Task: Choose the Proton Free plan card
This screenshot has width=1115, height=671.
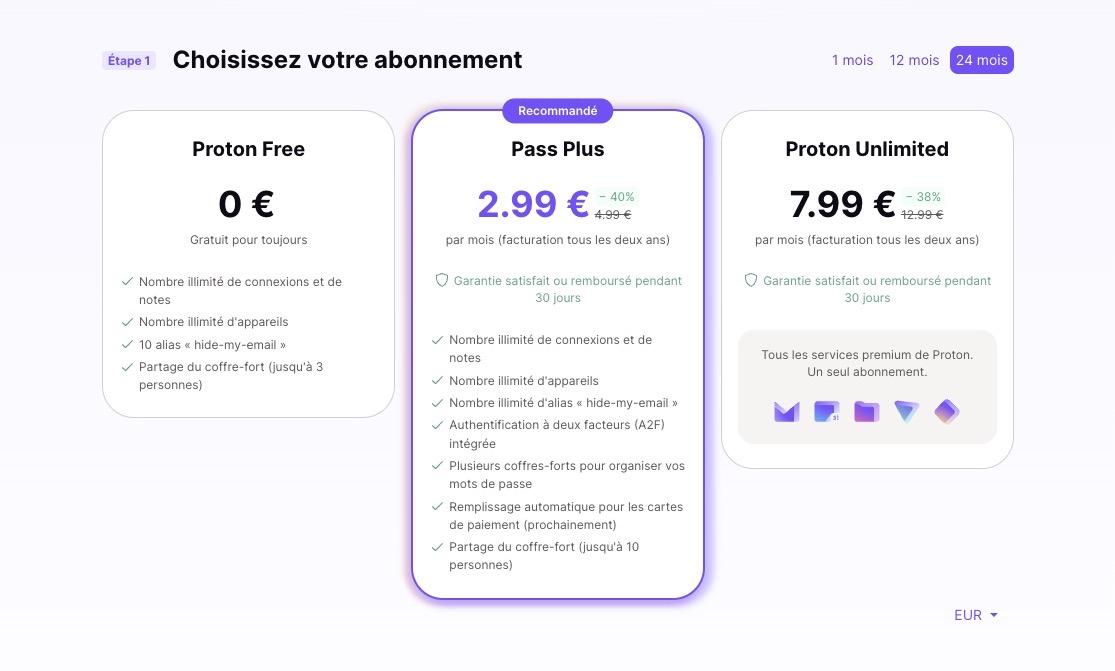Action: coord(248,264)
